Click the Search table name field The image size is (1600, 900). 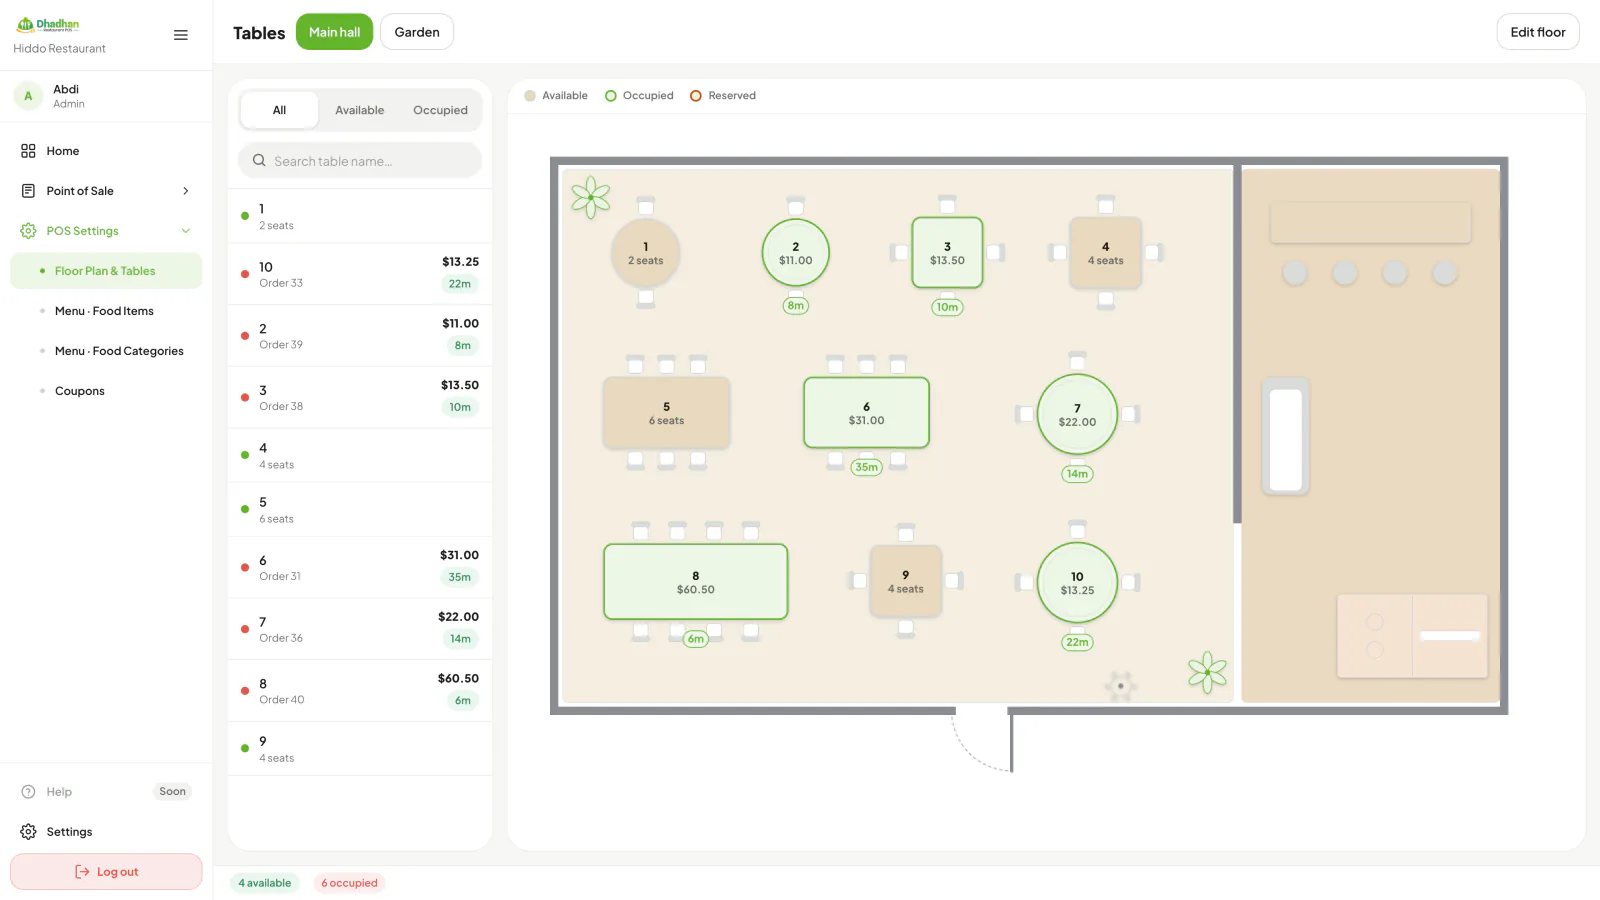[360, 161]
